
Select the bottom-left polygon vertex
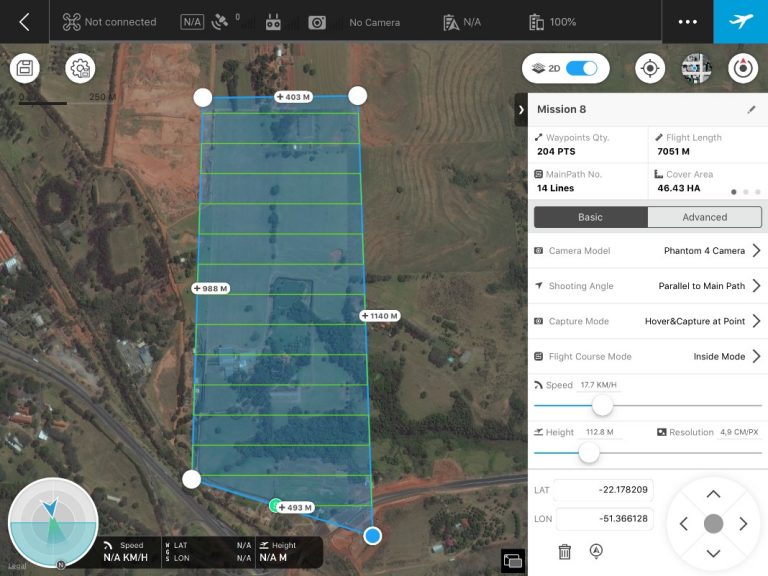192,479
